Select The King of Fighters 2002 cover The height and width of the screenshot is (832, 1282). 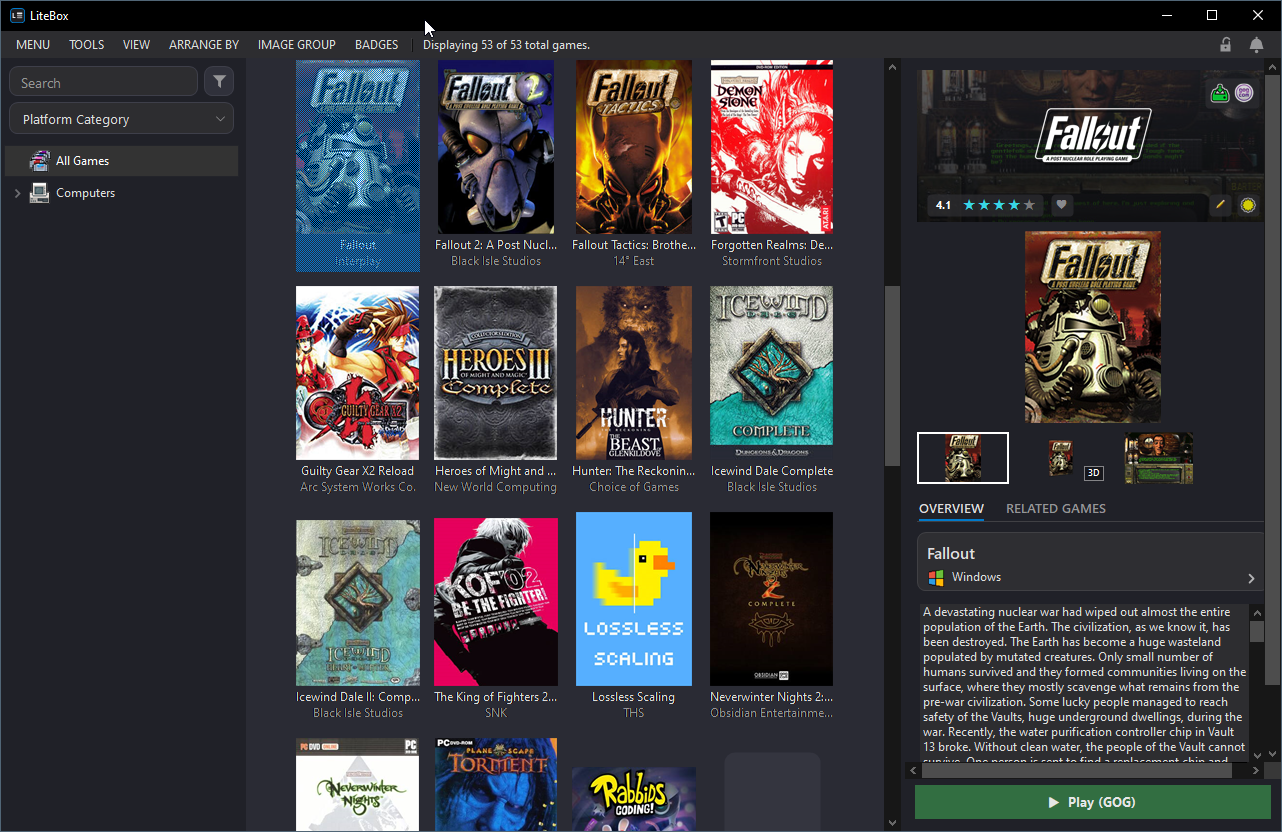click(496, 602)
